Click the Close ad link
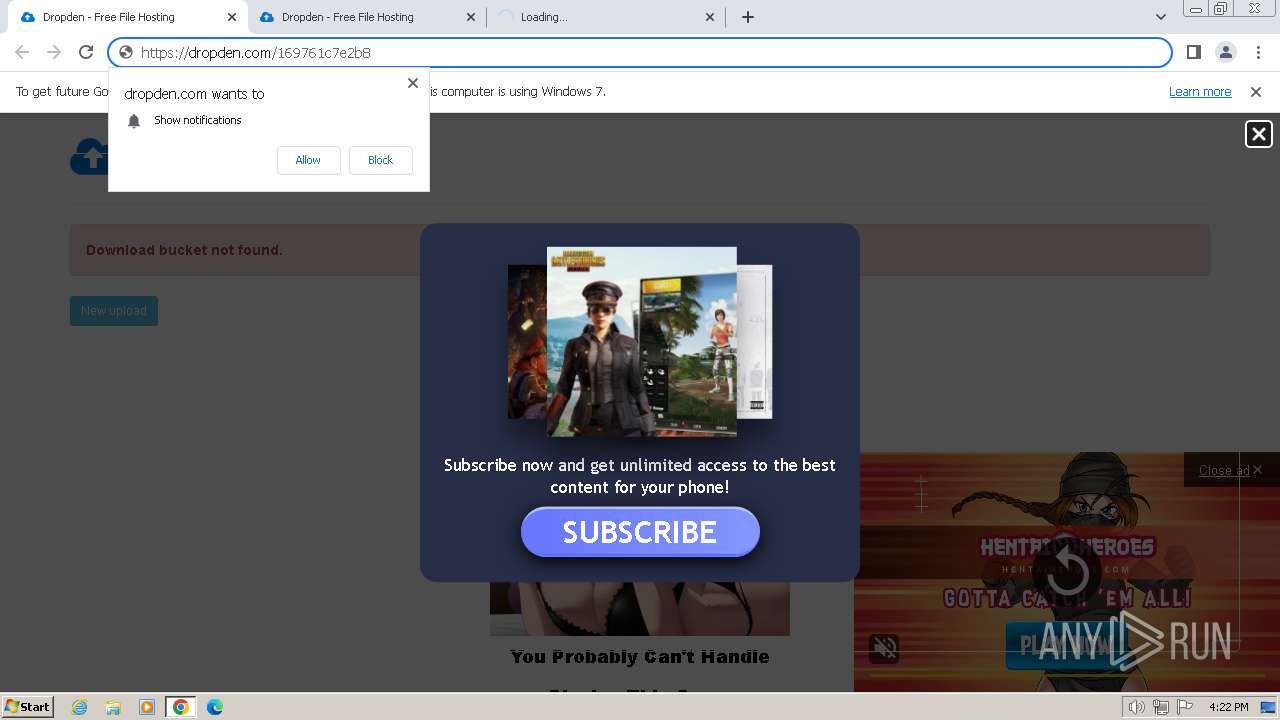This screenshot has width=1280, height=720. [x=1224, y=470]
